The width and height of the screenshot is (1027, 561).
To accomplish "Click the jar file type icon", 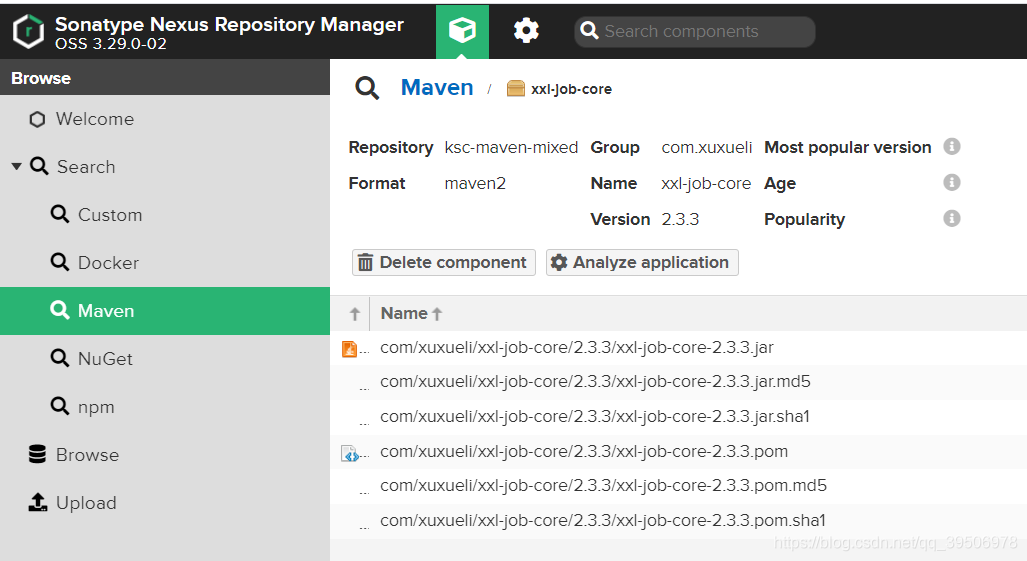I will (349, 349).
